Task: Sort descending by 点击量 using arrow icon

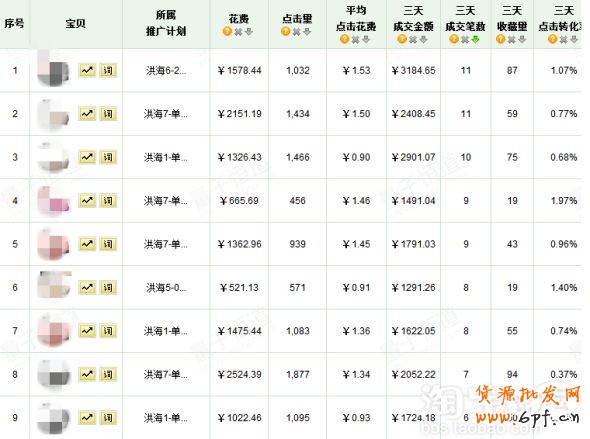Action: pyautogui.click(x=307, y=32)
